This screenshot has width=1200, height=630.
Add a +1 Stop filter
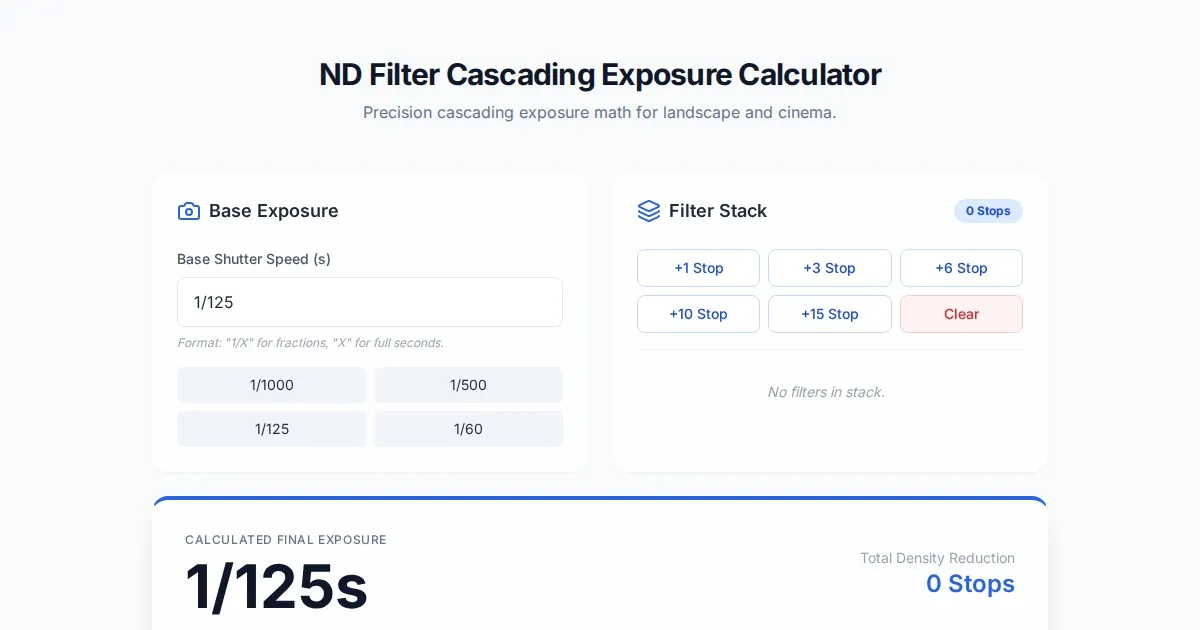698,268
